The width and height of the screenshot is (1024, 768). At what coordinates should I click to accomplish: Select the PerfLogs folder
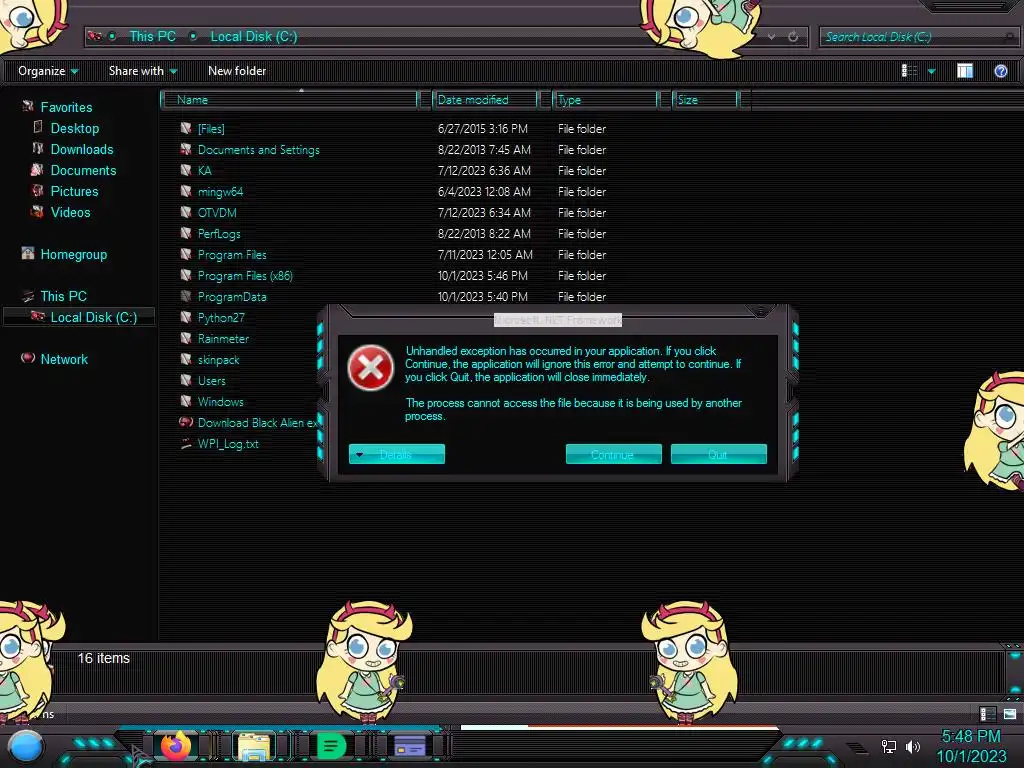tap(219, 233)
